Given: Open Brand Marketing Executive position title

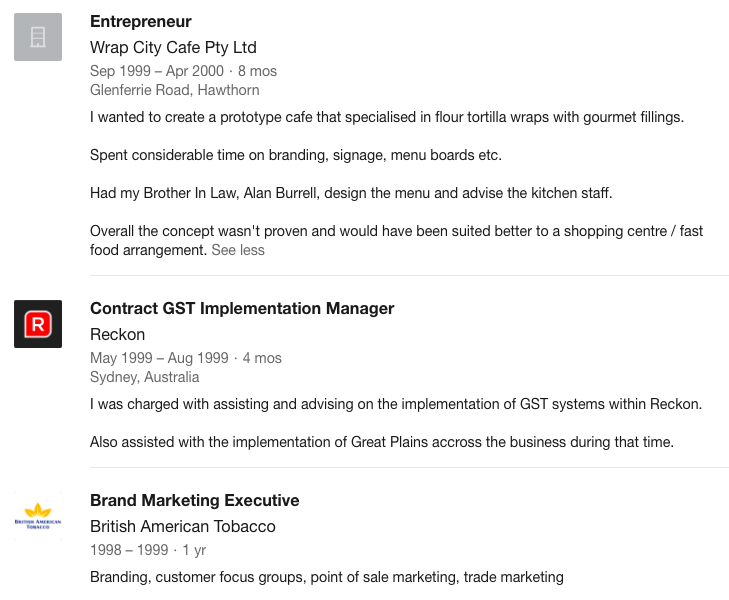Looking at the screenshot, I should 195,501.
